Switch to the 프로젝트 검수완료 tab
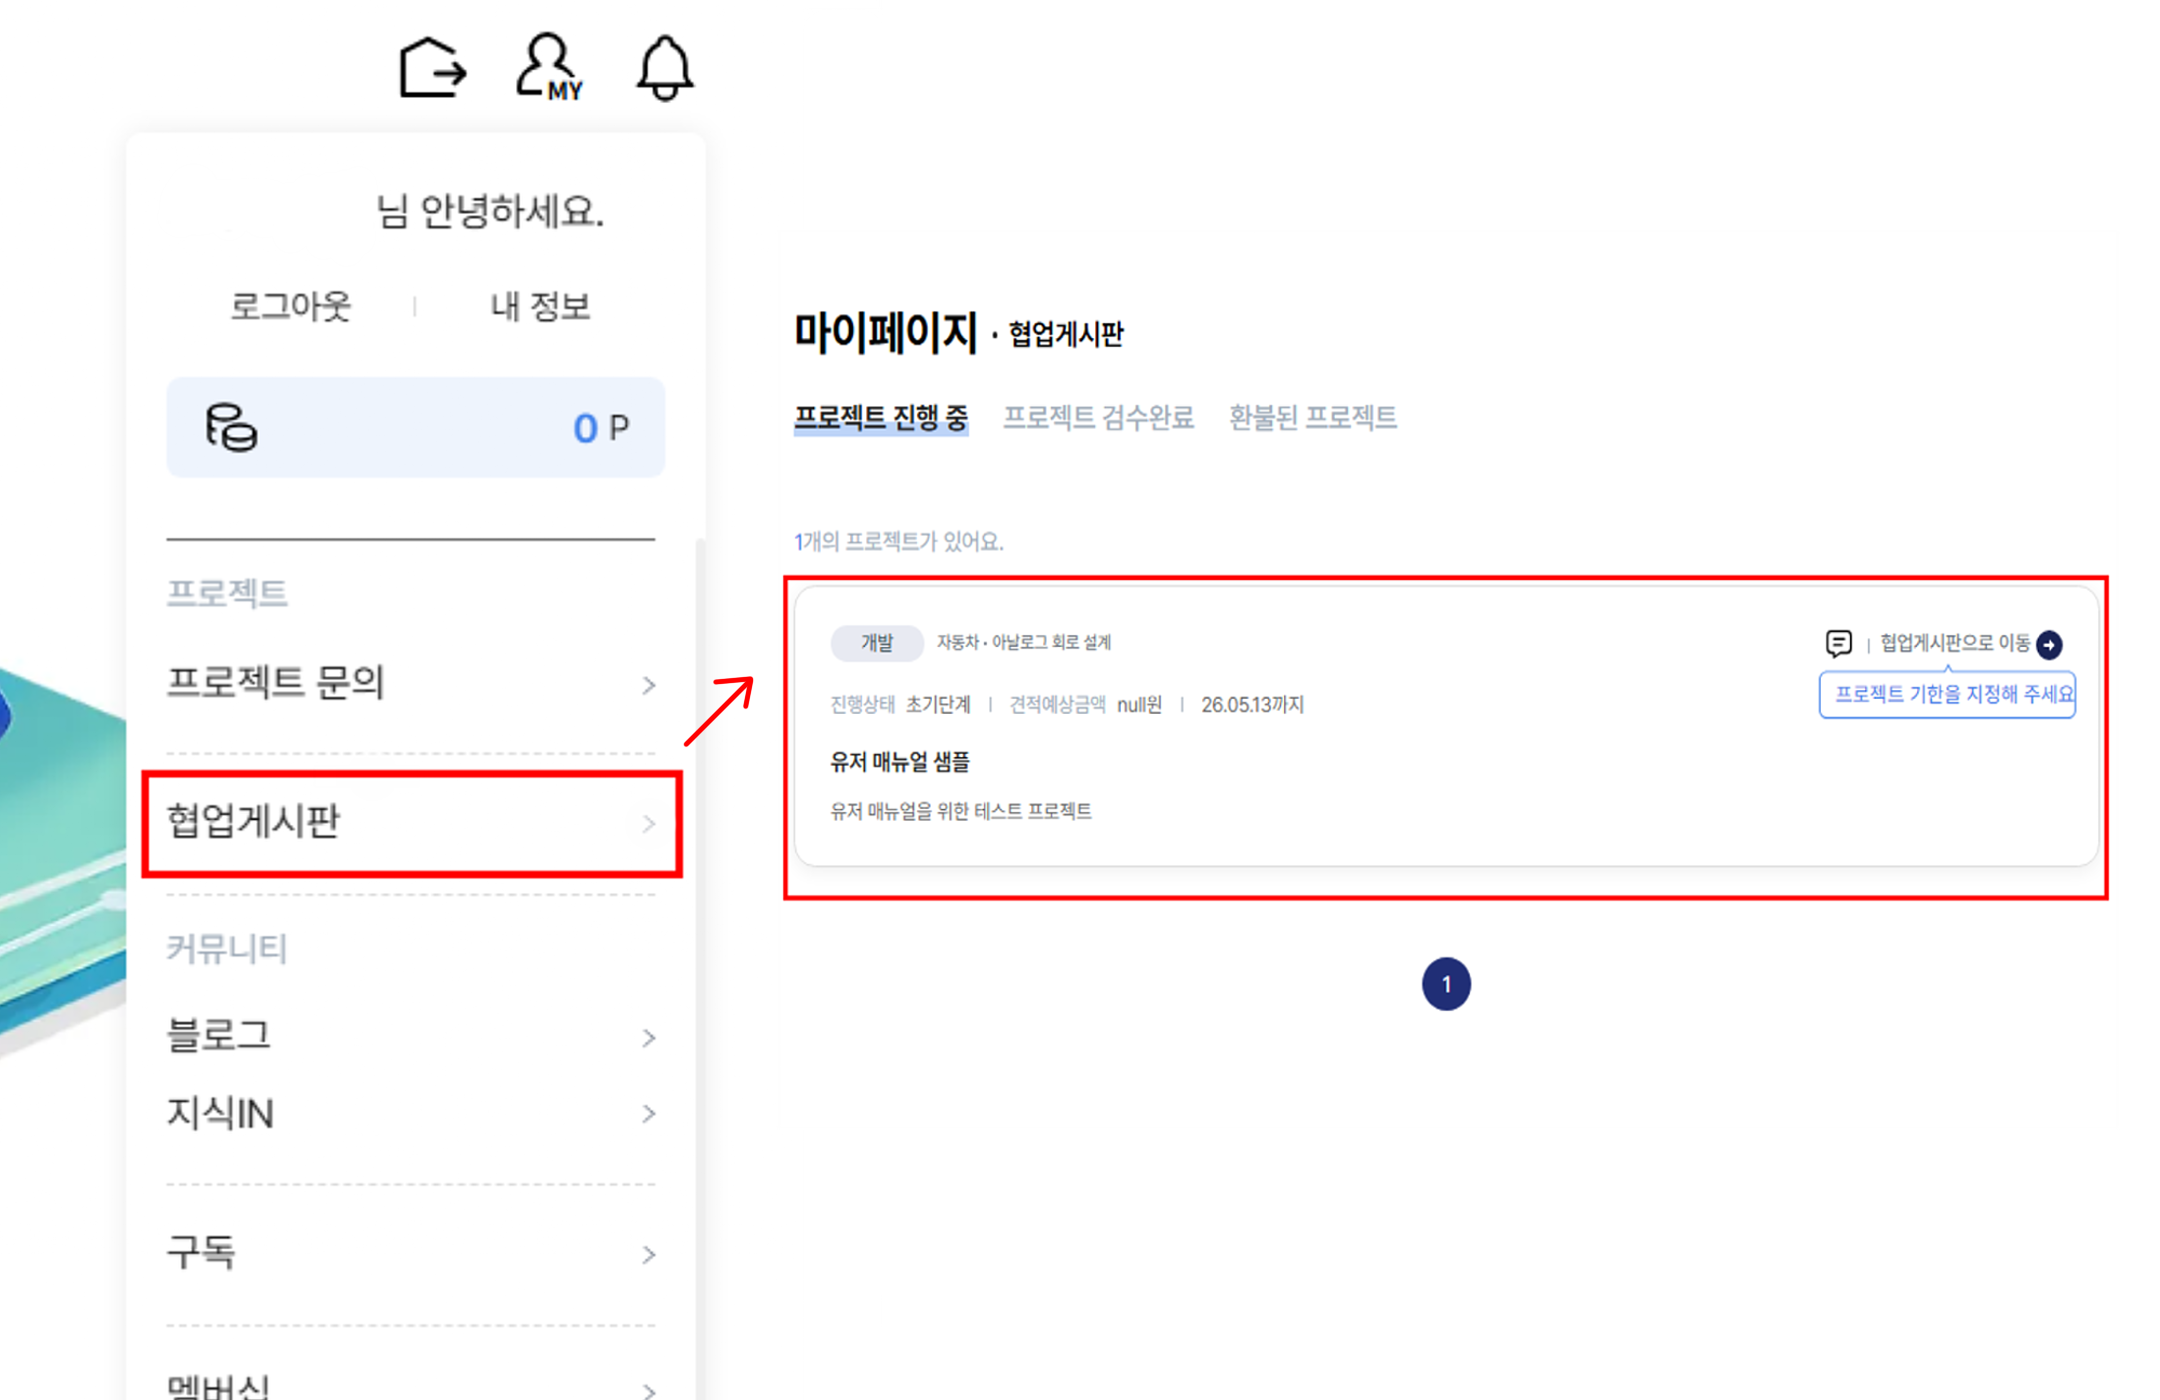The width and height of the screenshot is (2160, 1400). pos(1098,418)
